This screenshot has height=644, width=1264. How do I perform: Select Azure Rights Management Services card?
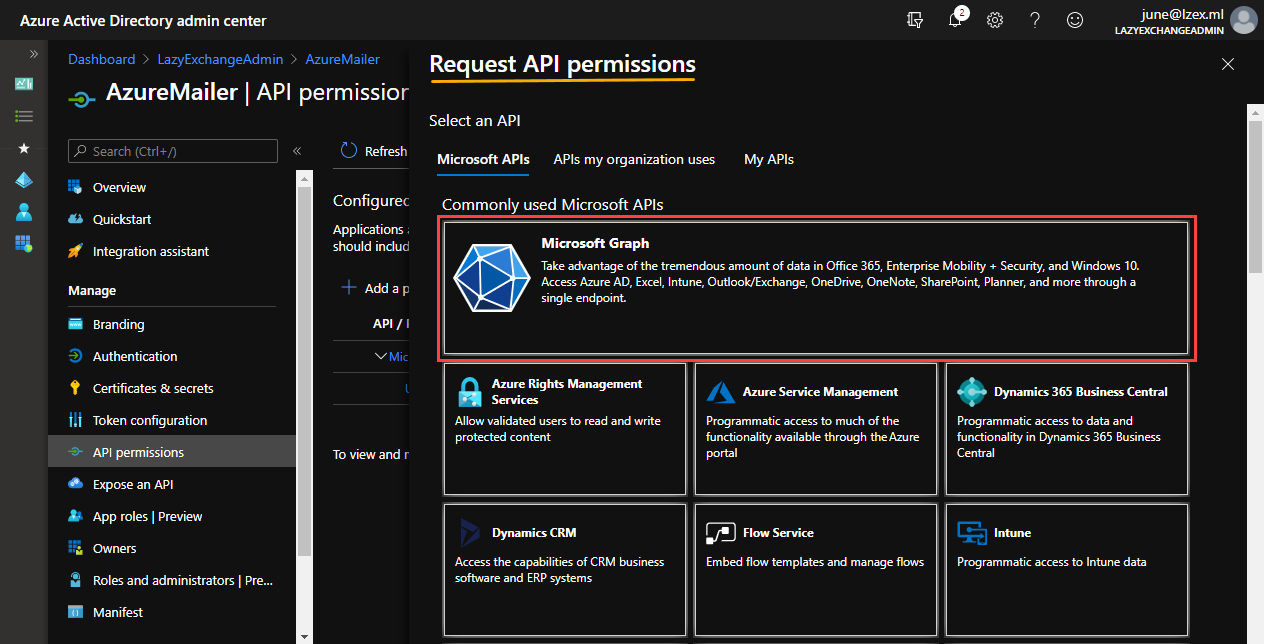[x=565, y=429]
